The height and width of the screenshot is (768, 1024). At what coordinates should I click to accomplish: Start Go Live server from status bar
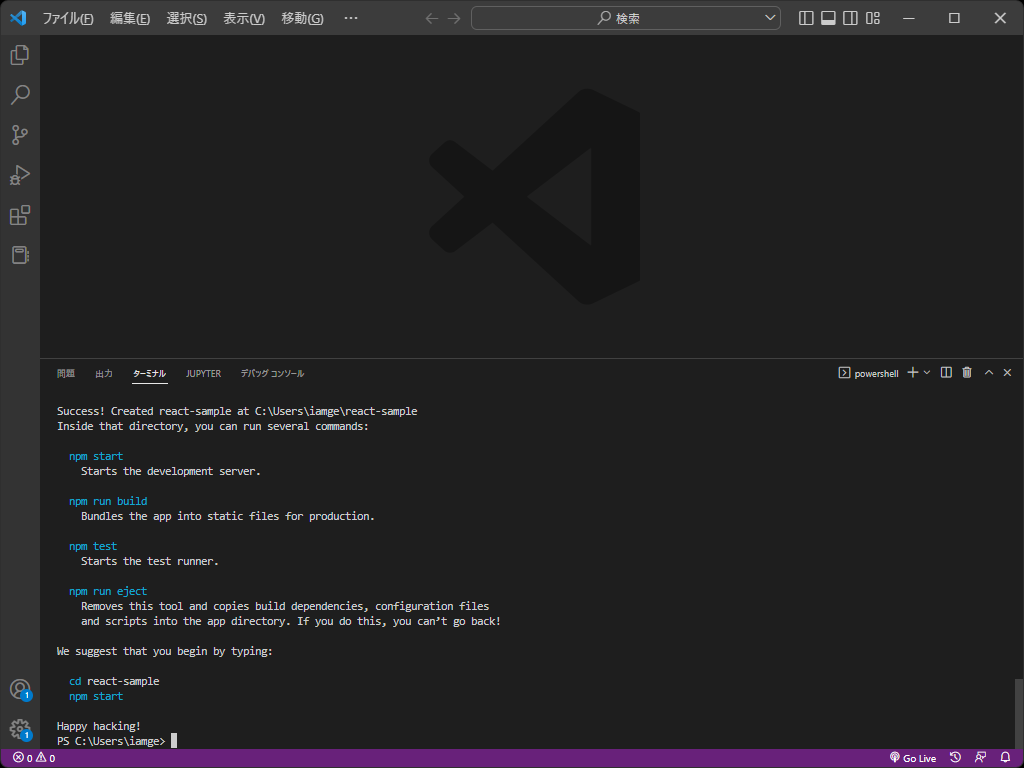912,758
